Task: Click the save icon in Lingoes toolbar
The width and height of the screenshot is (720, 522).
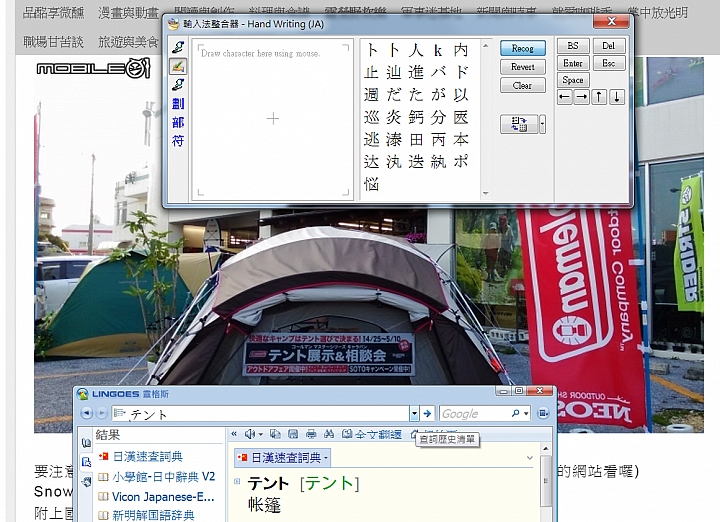Action: 293,433
